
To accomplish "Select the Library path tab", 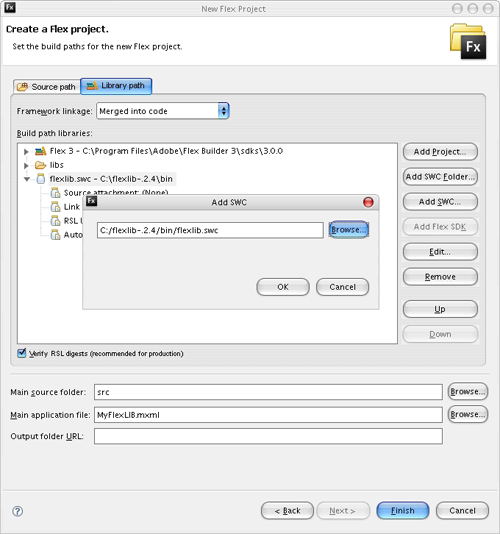I will click(116, 86).
